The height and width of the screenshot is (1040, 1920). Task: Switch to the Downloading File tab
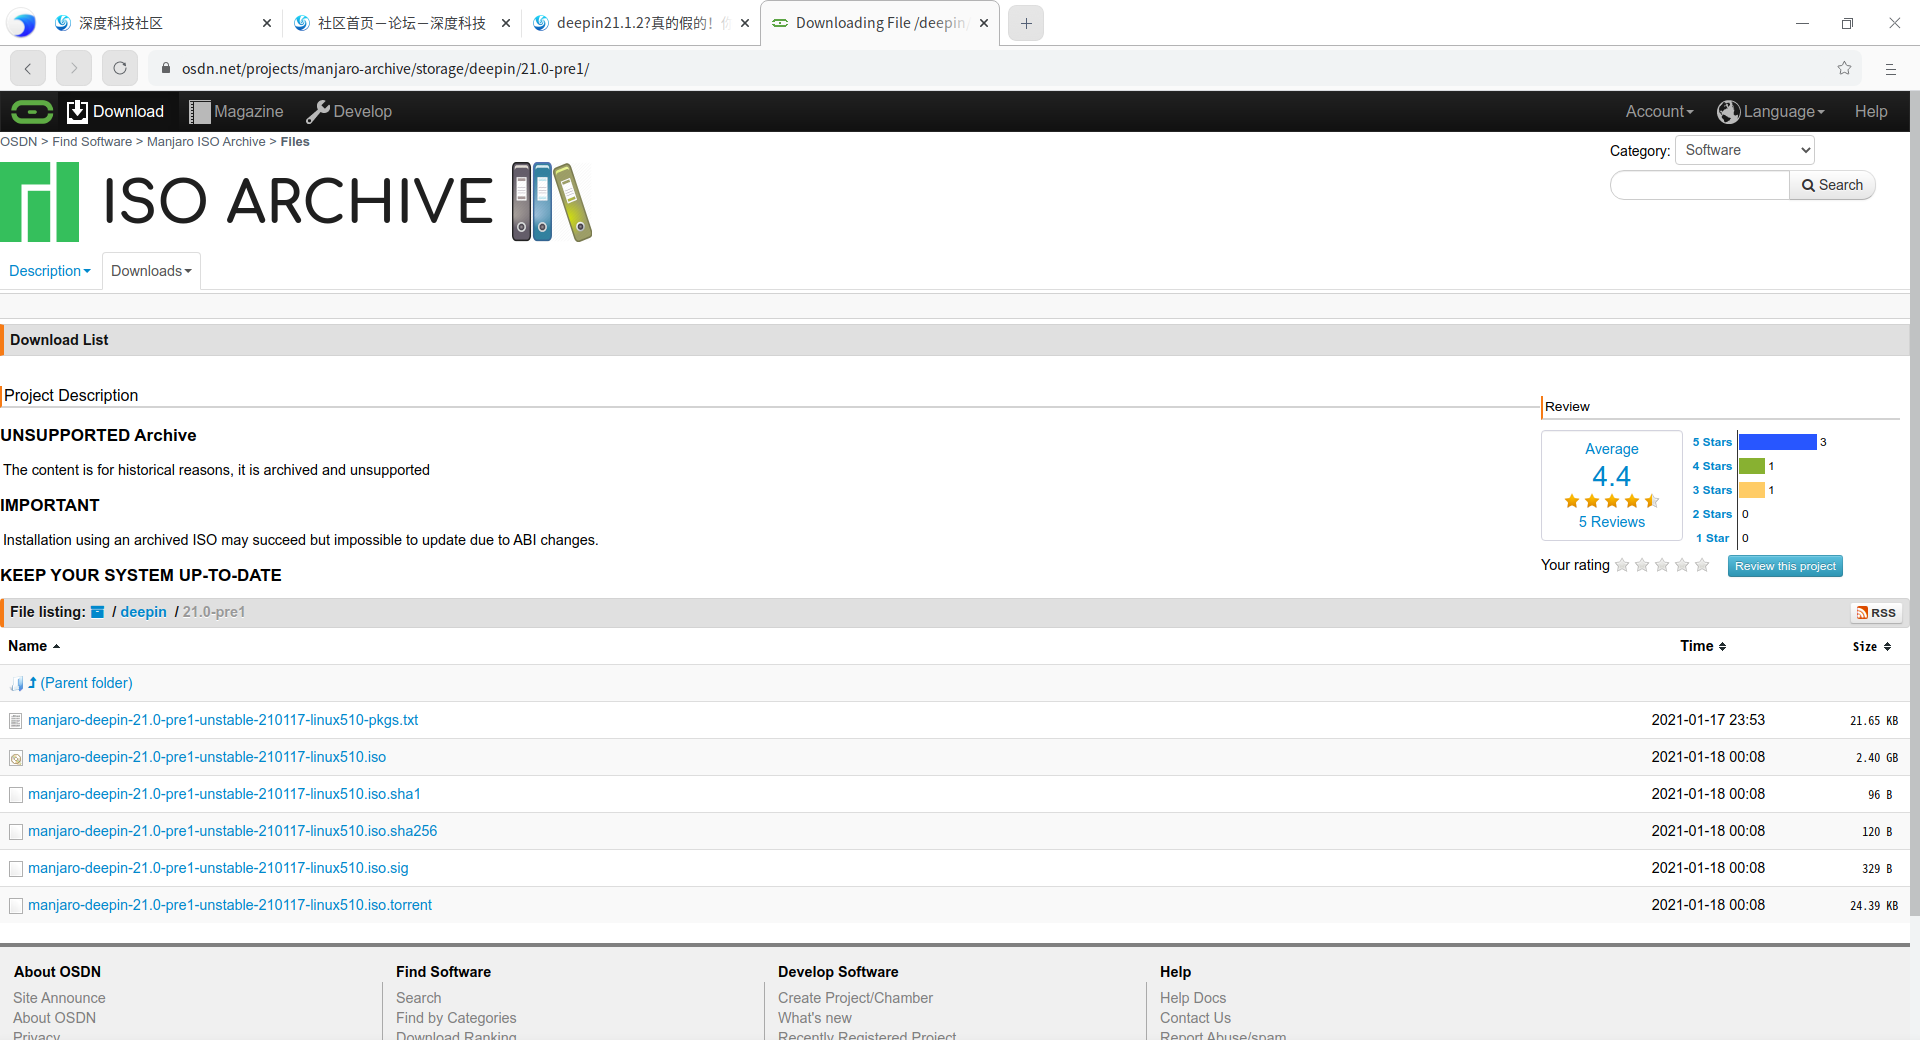(872, 22)
